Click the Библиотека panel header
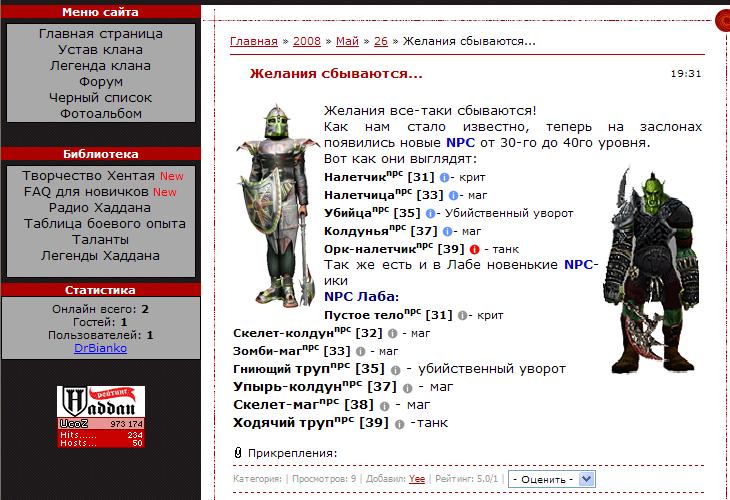Viewport: 730px width, 500px height. pyautogui.click(x=101, y=154)
